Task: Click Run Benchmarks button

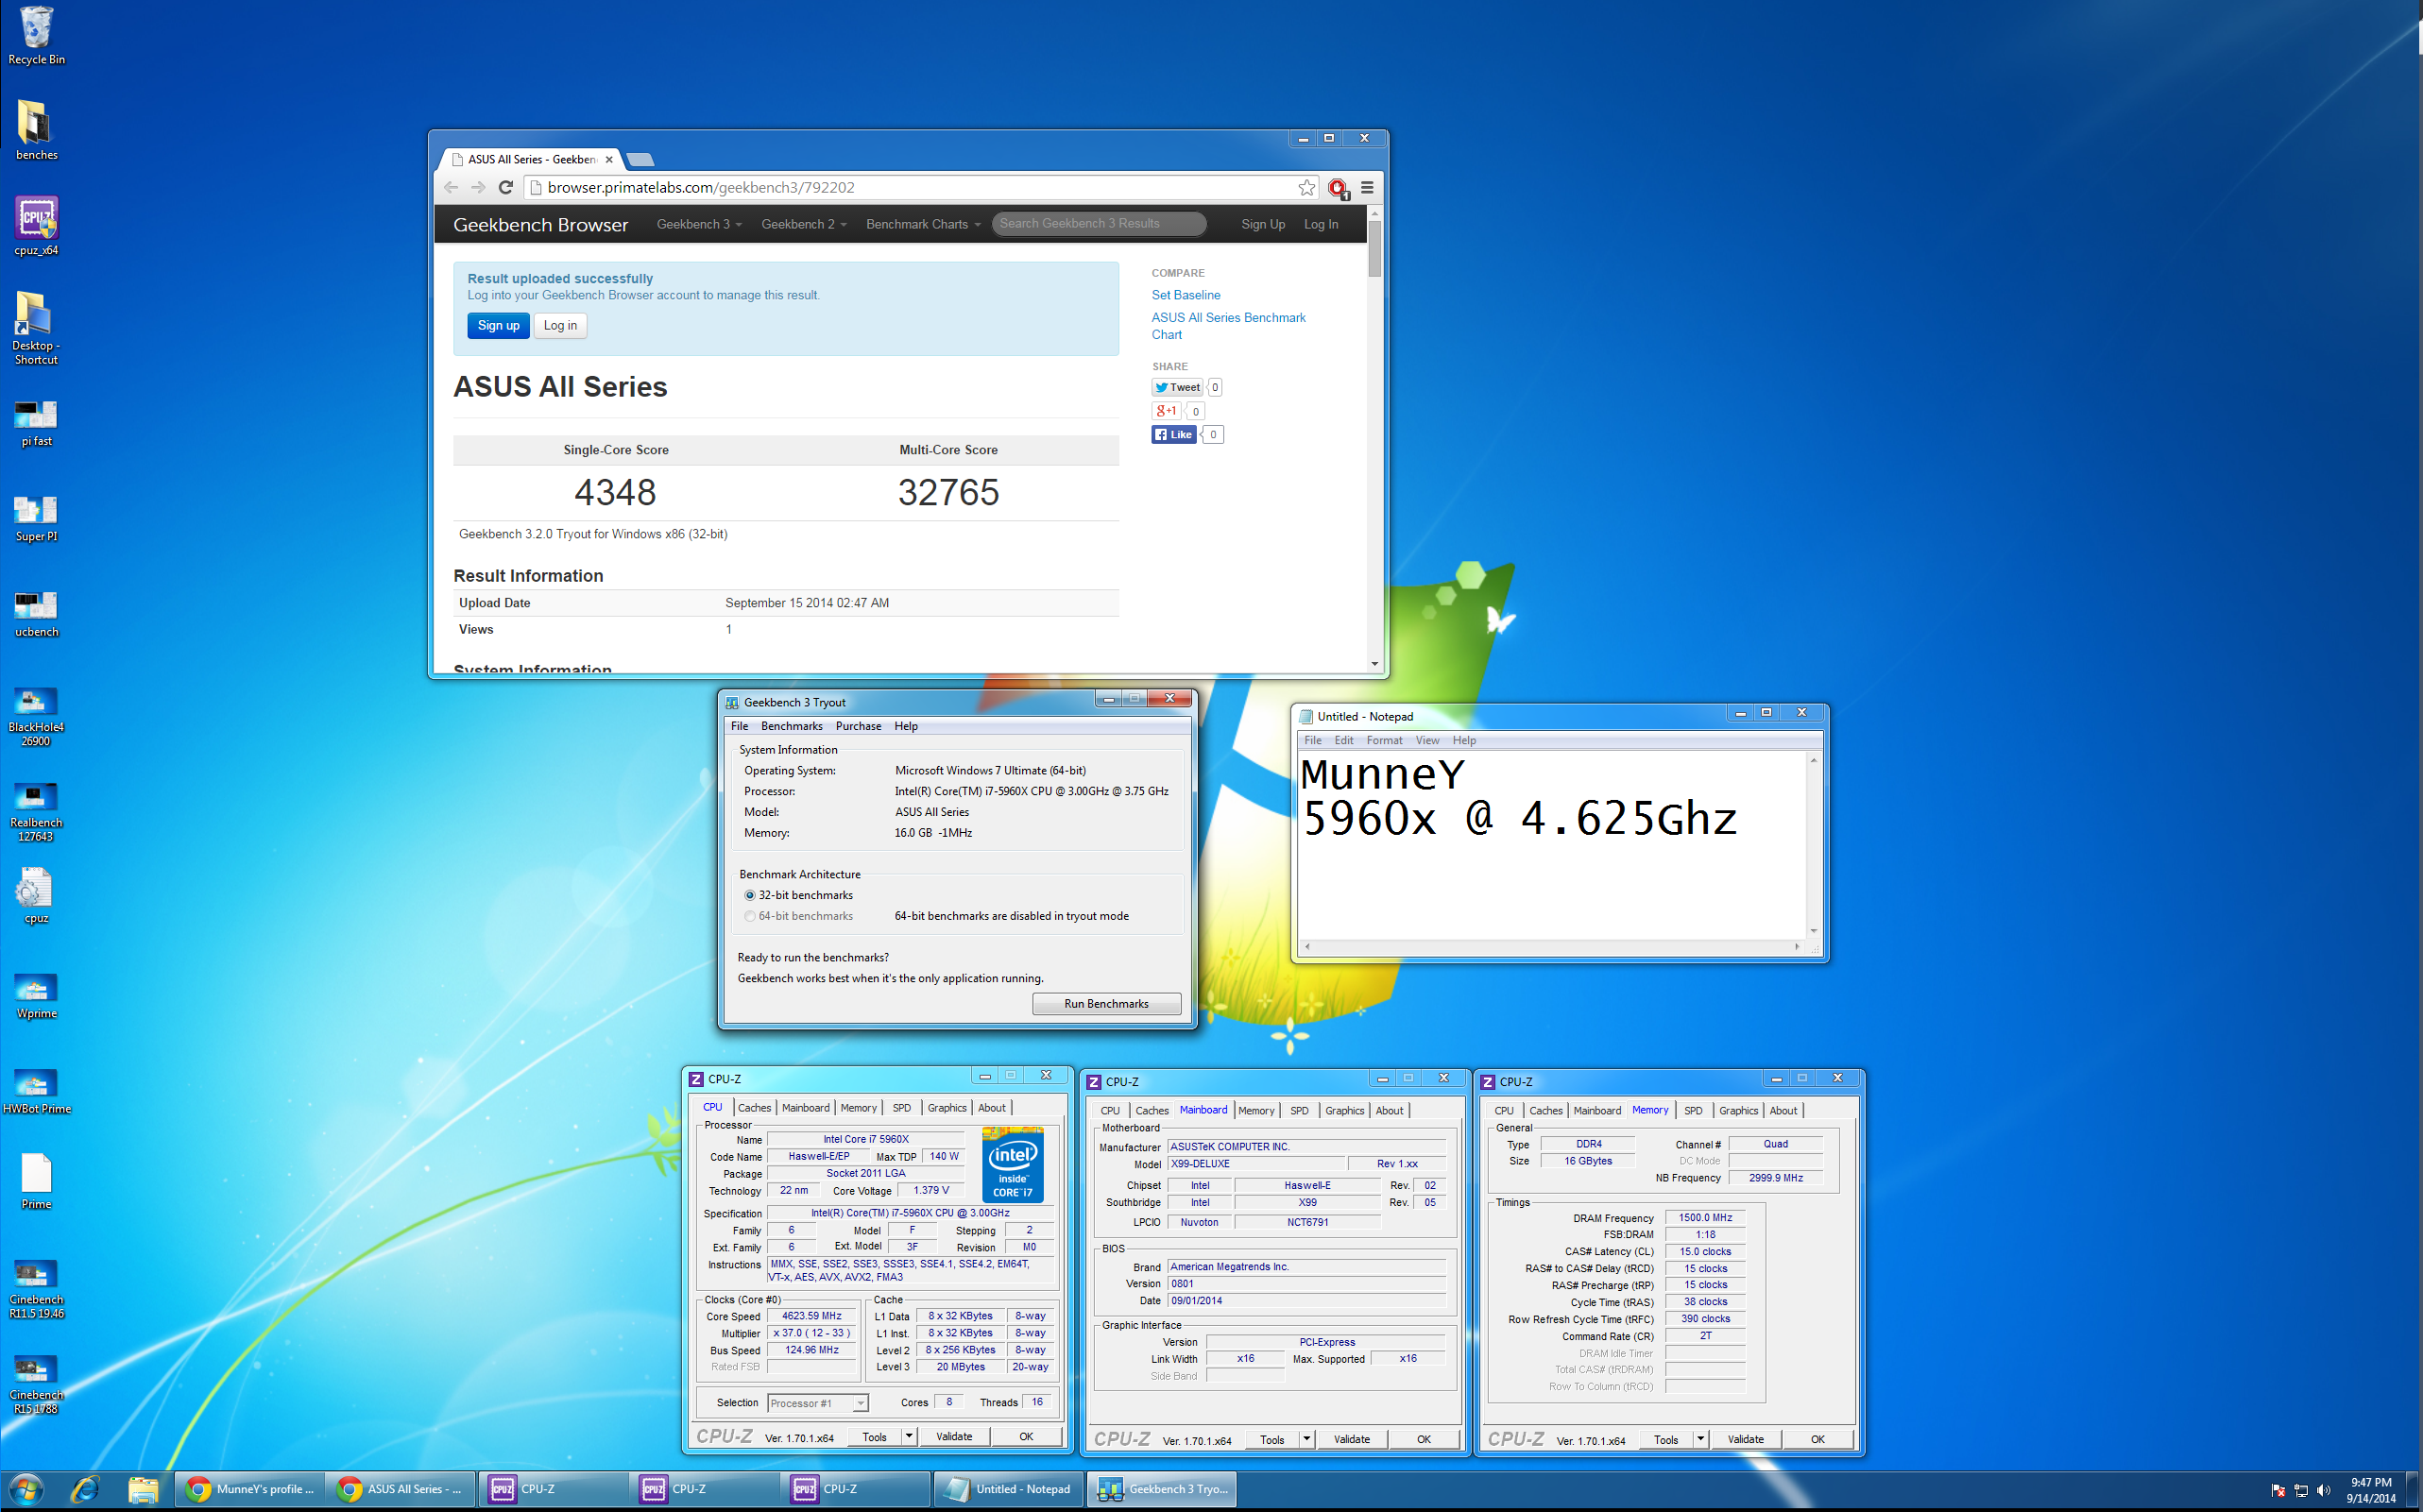Action: pos(1106,1003)
